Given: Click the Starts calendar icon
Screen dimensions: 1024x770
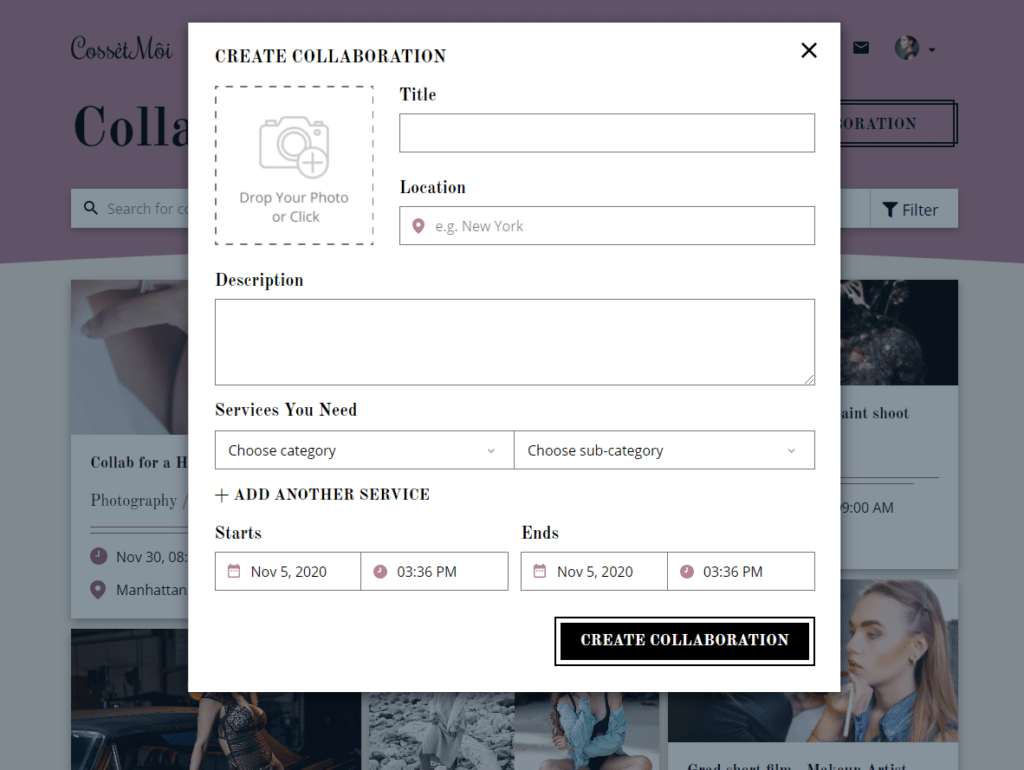Looking at the screenshot, I should click(x=234, y=571).
